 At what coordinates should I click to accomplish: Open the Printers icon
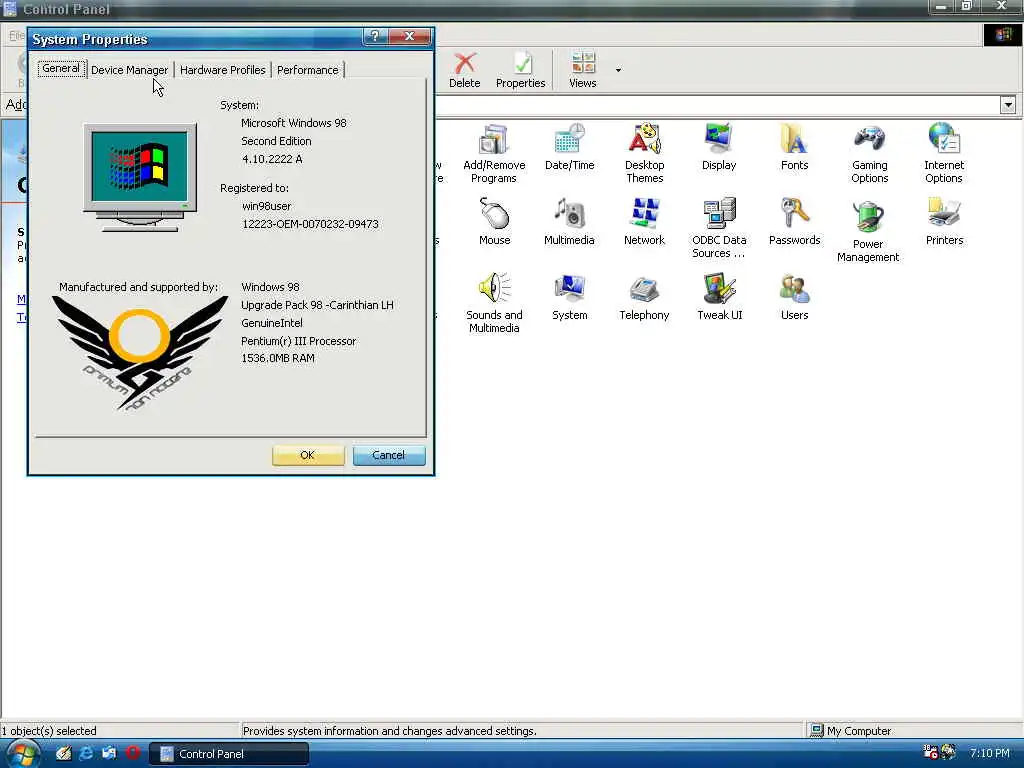[x=944, y=221]
